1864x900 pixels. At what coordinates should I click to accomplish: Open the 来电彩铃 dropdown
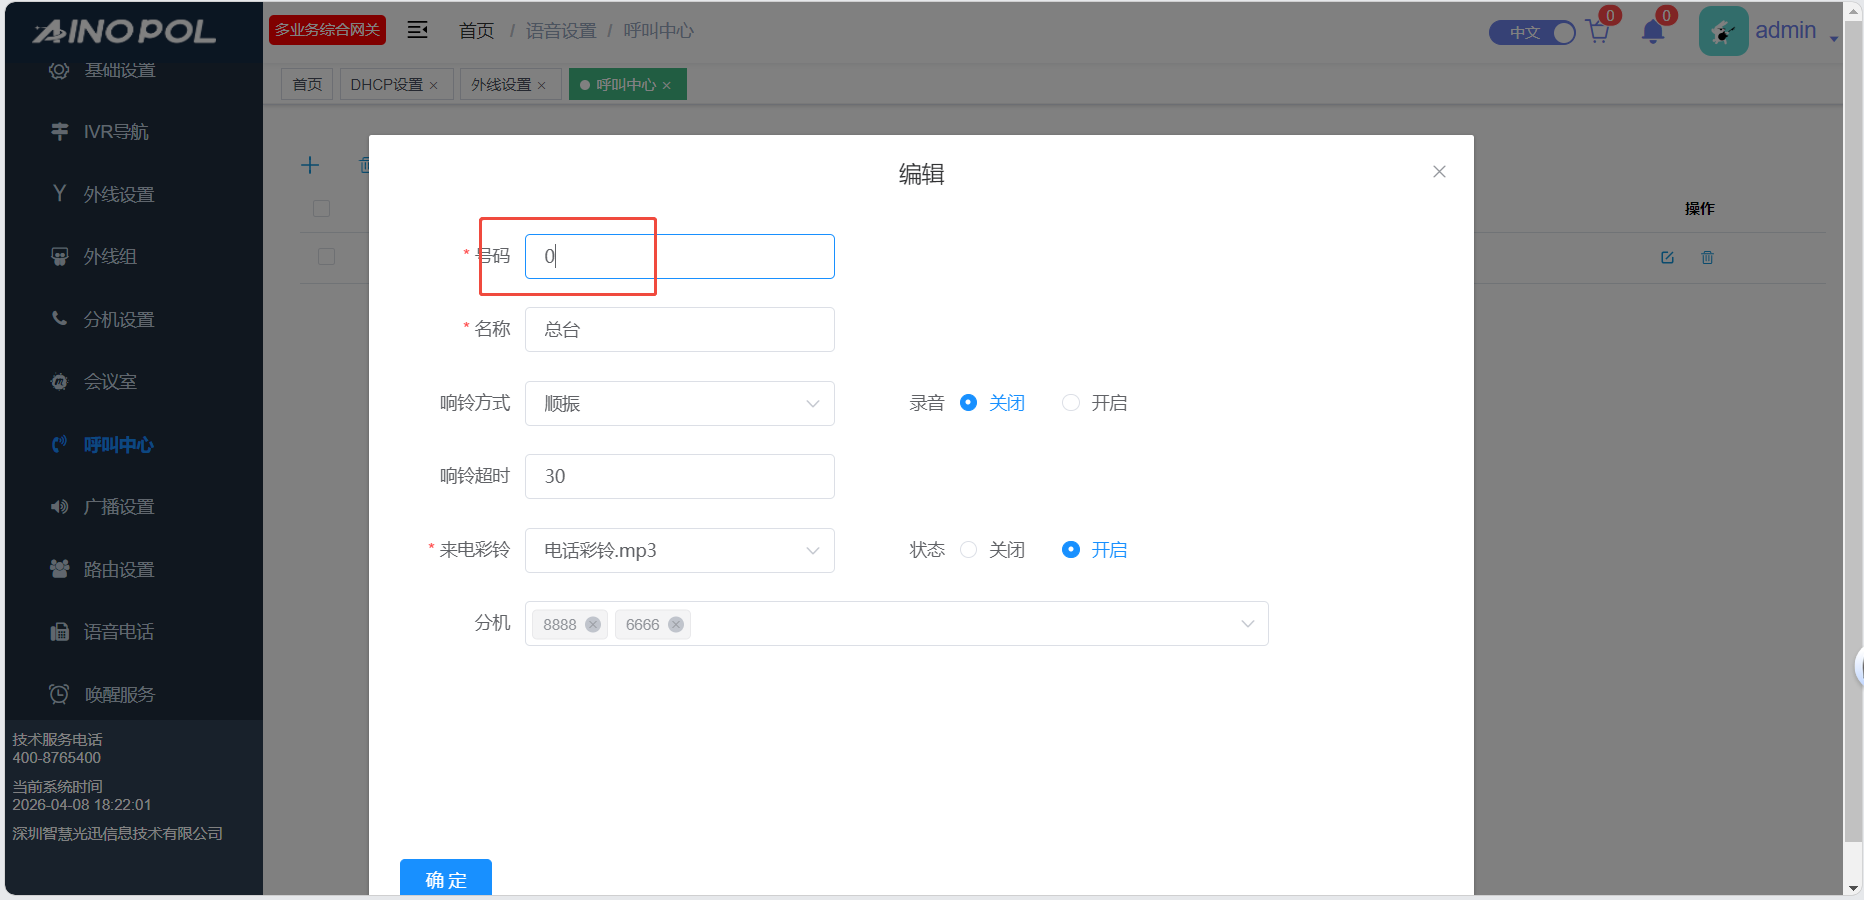(679, 551)
